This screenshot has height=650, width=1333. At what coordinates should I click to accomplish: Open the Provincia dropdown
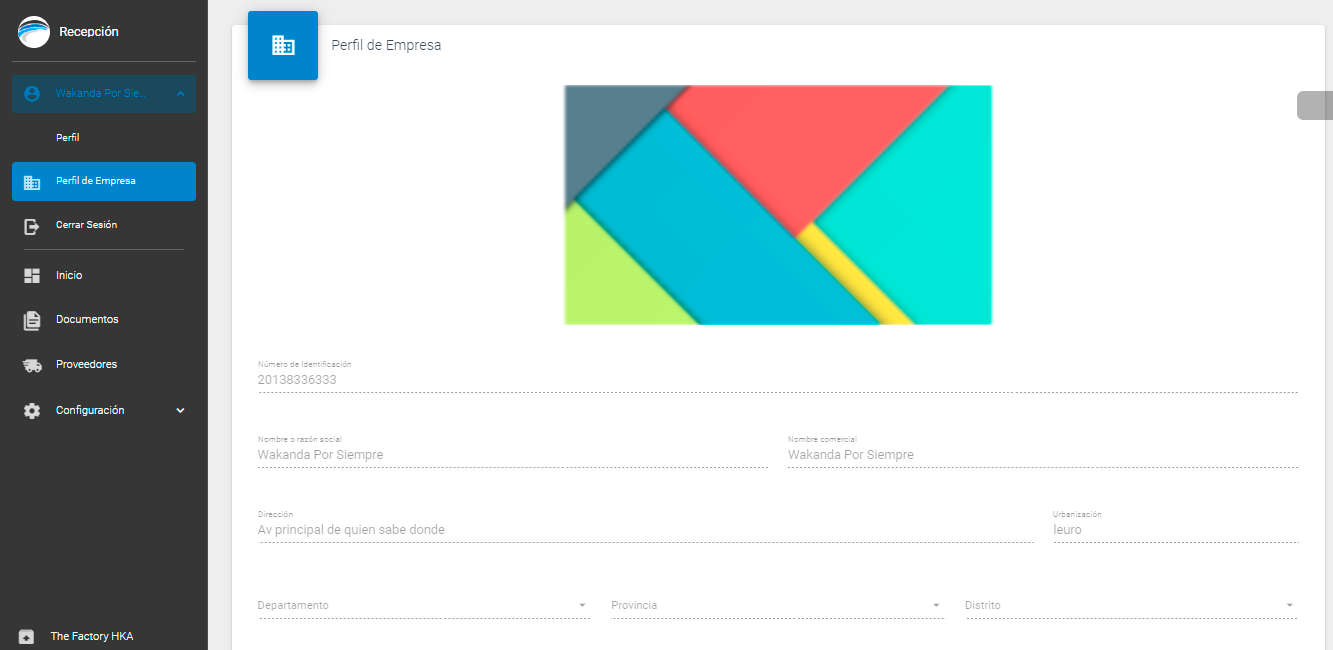(x=777, y=606)
